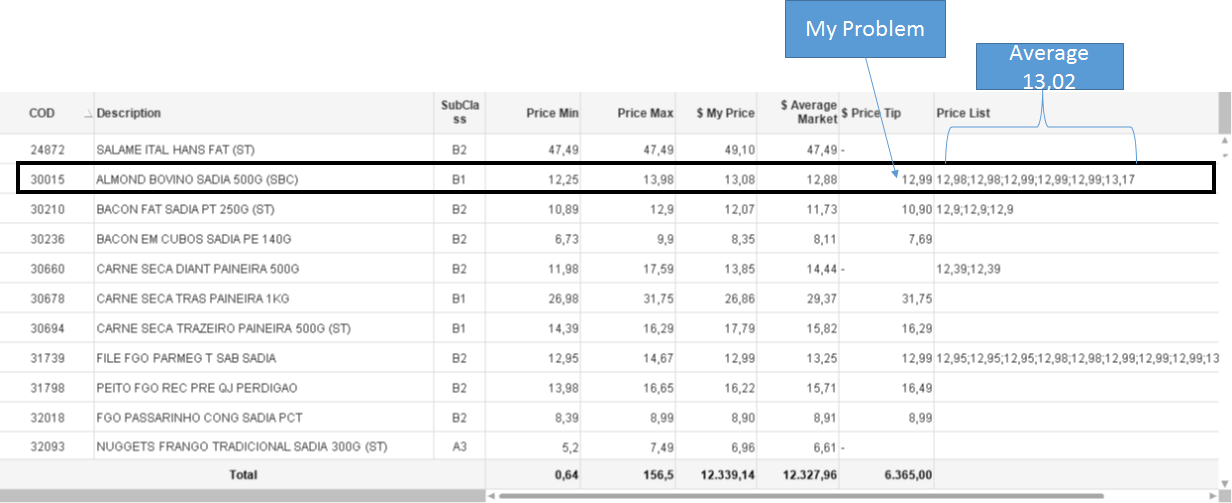This screenshot has width=1232, height=503.
Task: Click the $ My Price column header
Action: click(x=725, y=113)
